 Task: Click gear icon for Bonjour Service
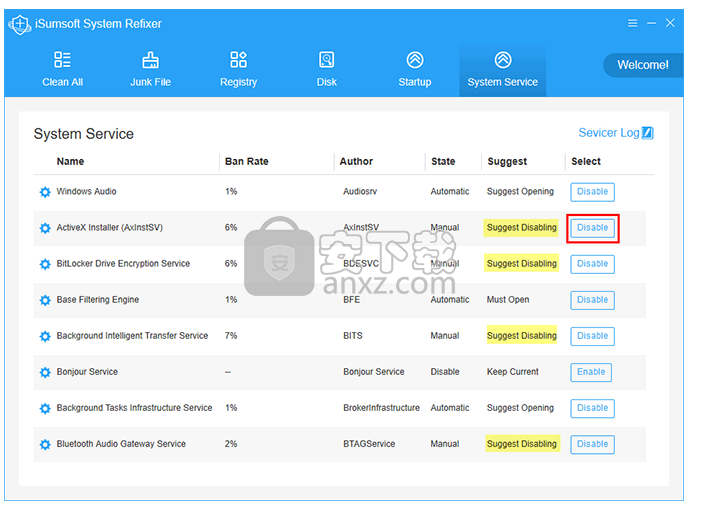(45, 372)
